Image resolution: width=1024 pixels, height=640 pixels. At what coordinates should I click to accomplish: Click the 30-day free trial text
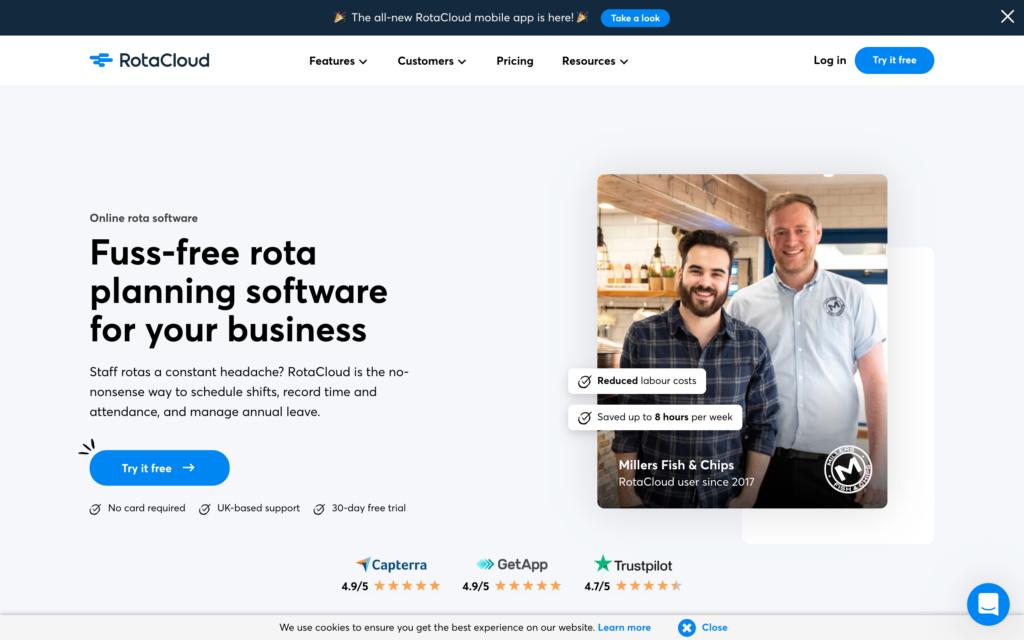368,508
